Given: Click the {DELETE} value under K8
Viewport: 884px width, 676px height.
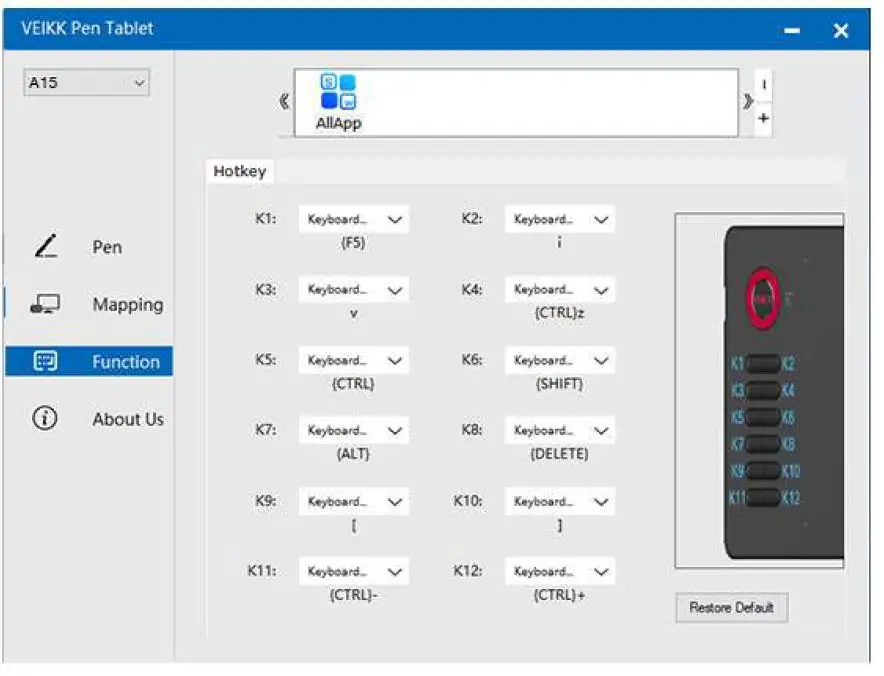Looking at the screenshot, I should 559,454.
